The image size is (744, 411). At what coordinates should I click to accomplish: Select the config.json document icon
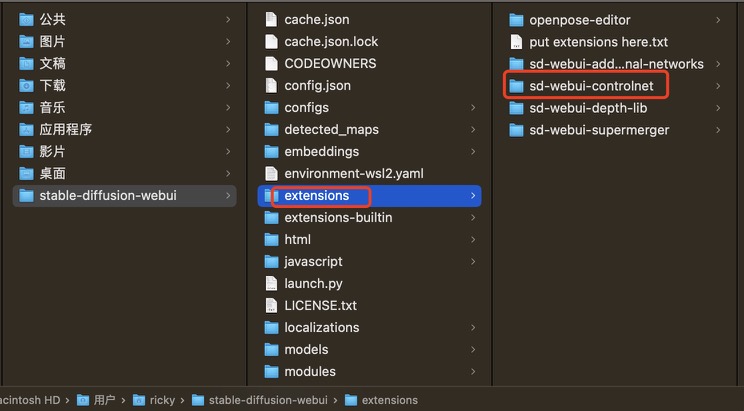[x=271, y=85]
